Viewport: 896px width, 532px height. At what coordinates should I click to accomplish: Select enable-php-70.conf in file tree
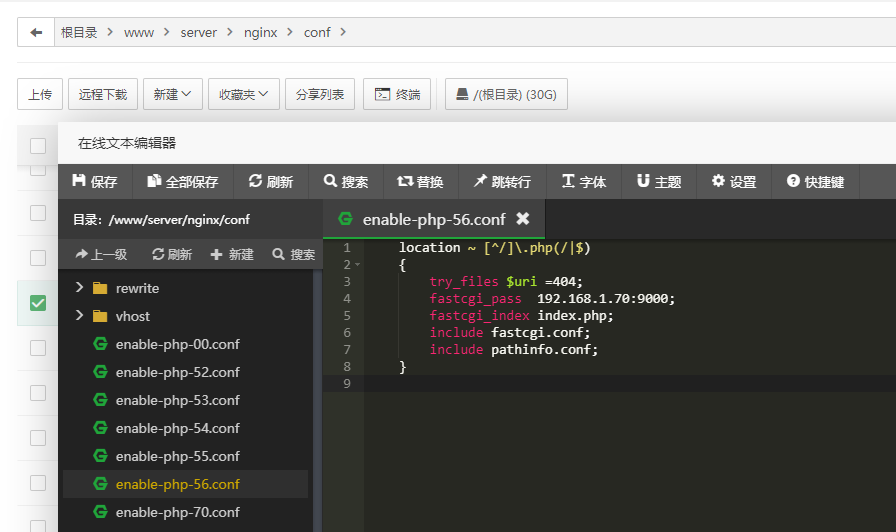click(177, 512)
